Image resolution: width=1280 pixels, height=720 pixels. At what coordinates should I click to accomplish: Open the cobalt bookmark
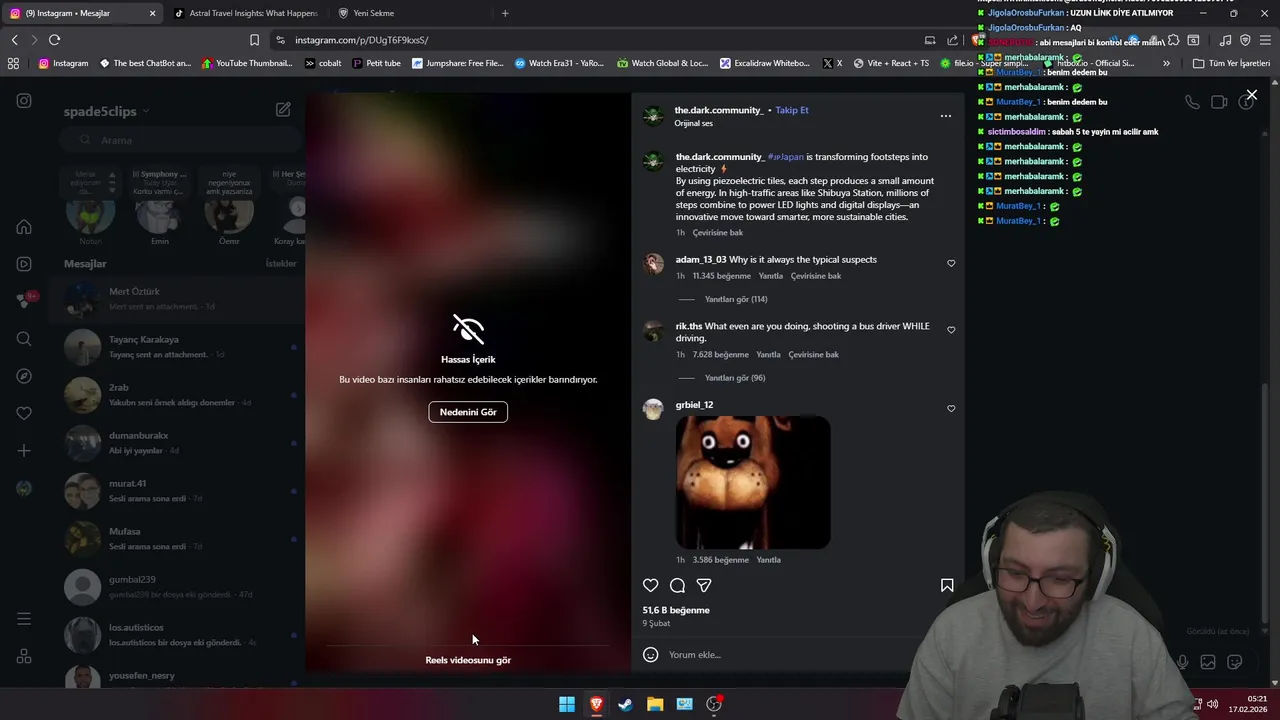(x=323, y=63)
